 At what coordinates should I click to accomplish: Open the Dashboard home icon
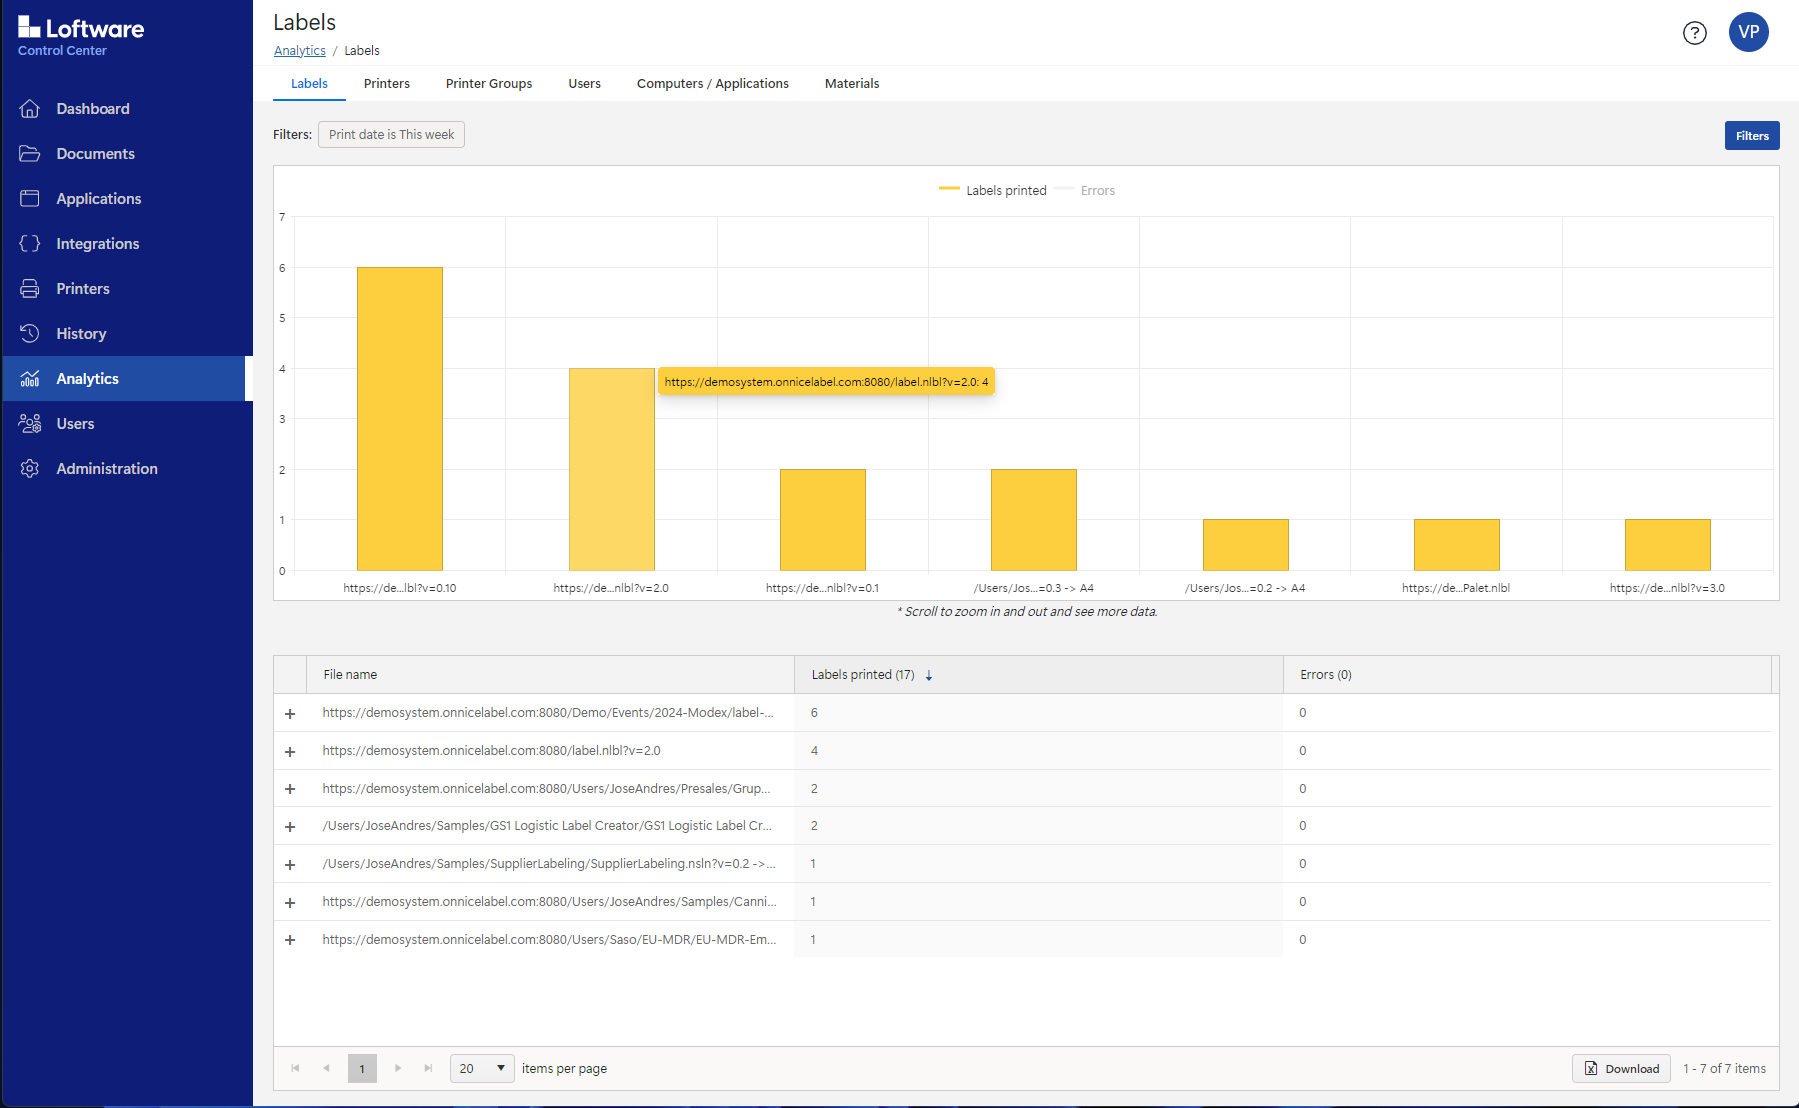[30, 109]
